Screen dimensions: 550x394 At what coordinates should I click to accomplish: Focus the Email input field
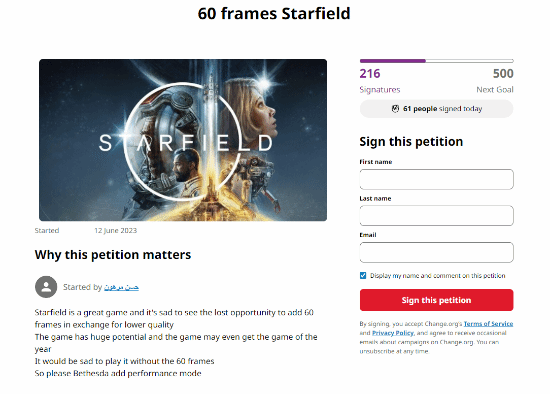436,252
